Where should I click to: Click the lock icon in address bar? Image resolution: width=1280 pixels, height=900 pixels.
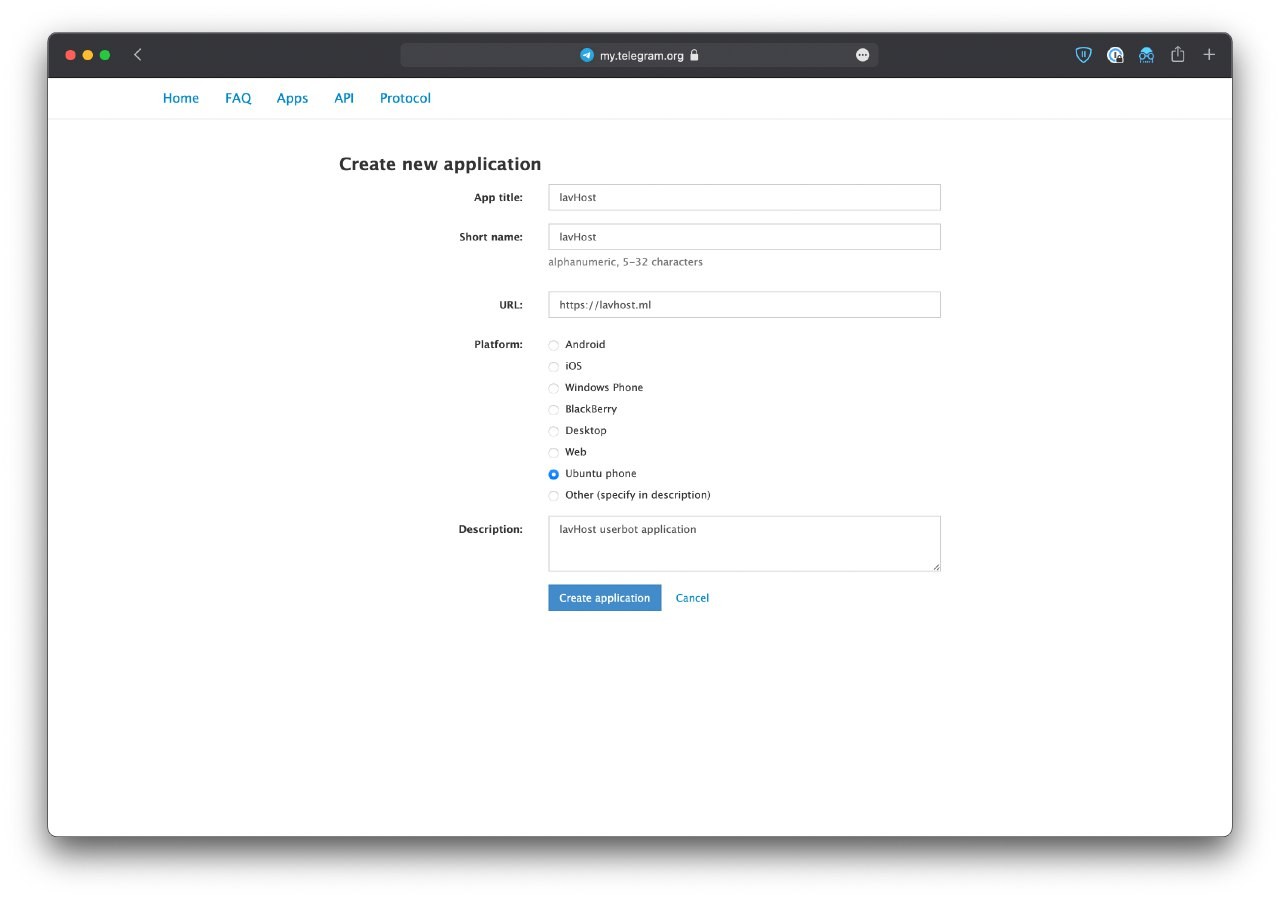tap(695, 56)
